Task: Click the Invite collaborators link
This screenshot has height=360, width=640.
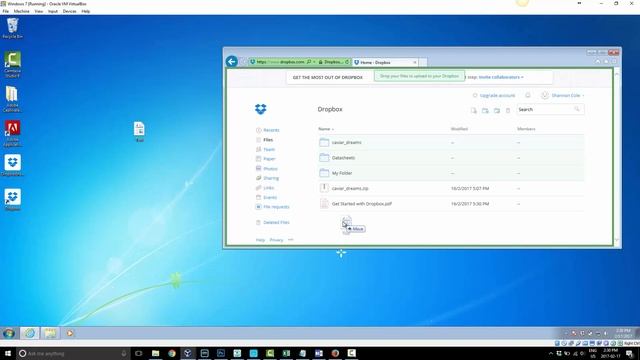Action: point(500,77)
